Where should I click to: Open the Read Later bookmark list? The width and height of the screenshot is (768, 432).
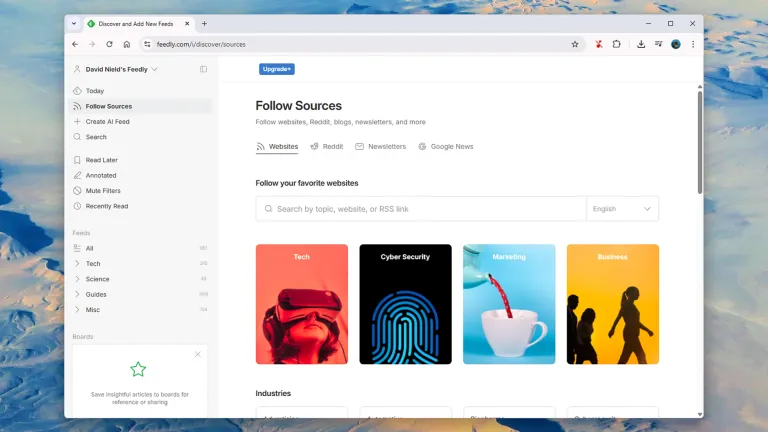coord(100,160)
